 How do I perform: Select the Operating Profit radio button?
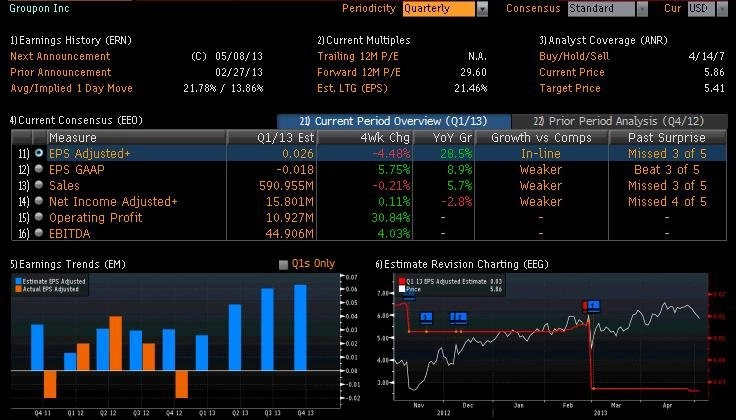point(38,217)
